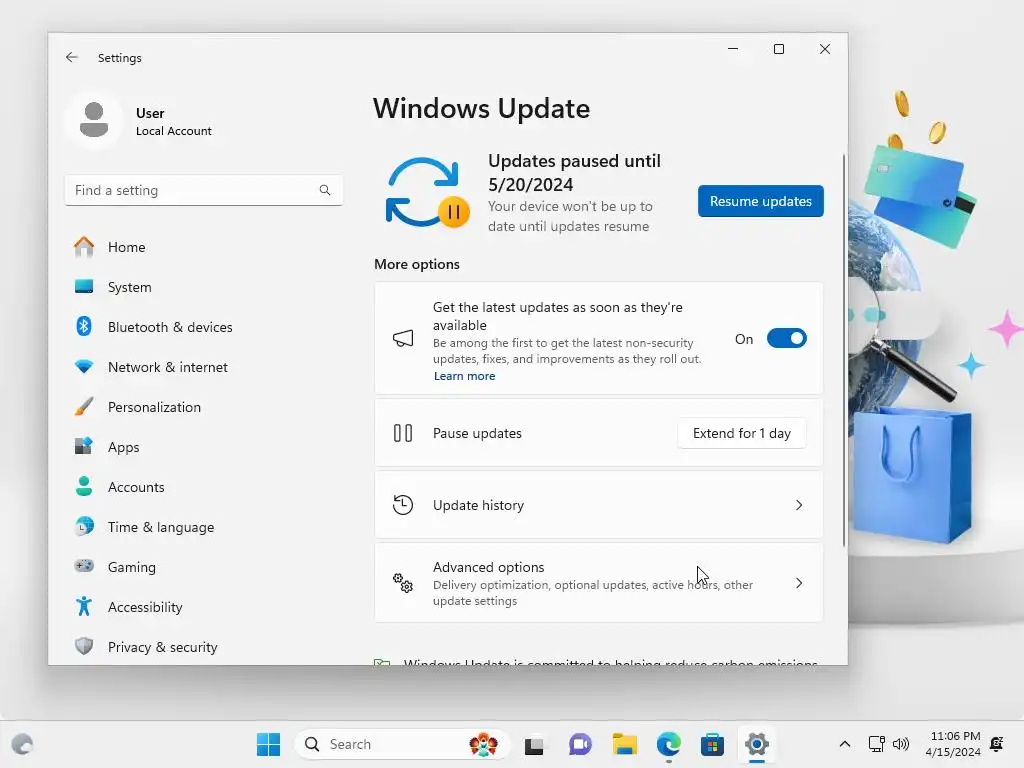This screenshot has height=768, width=1024.
Task: Click the More options label
Action: 417,264
